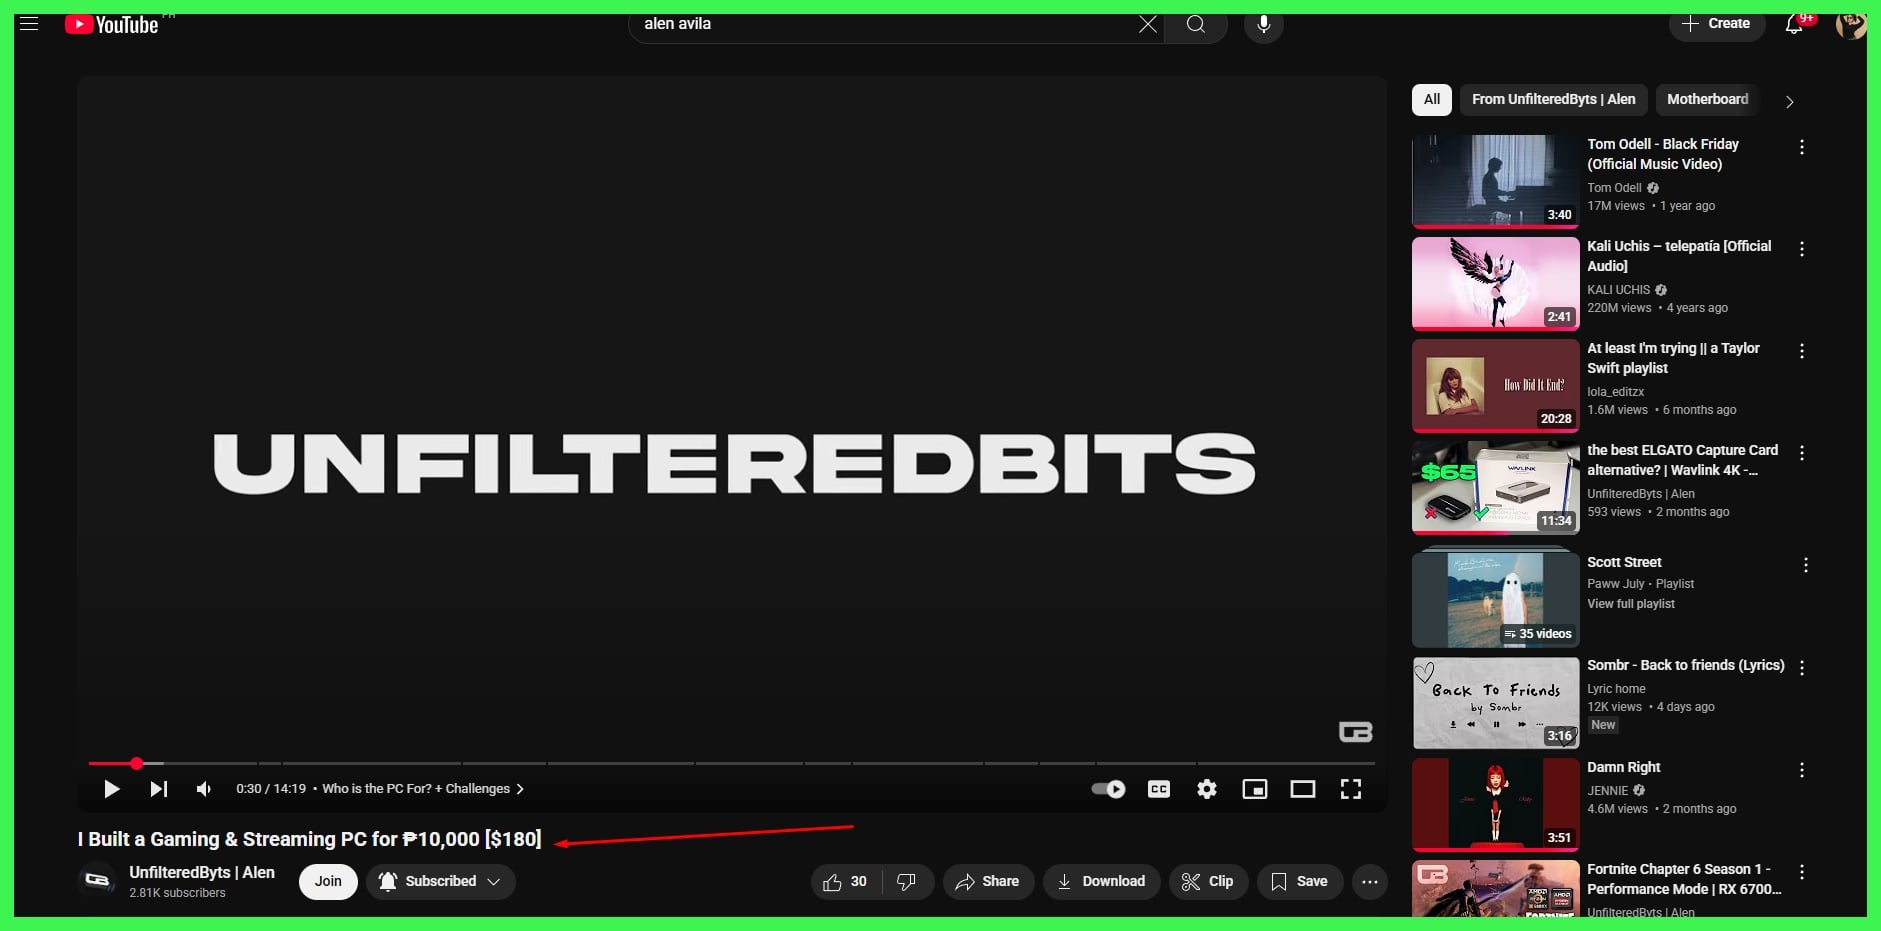This screenshot has height=931, width=1881.
Task: Toggle the autoplay switch
Action: tap(1108, 789)
